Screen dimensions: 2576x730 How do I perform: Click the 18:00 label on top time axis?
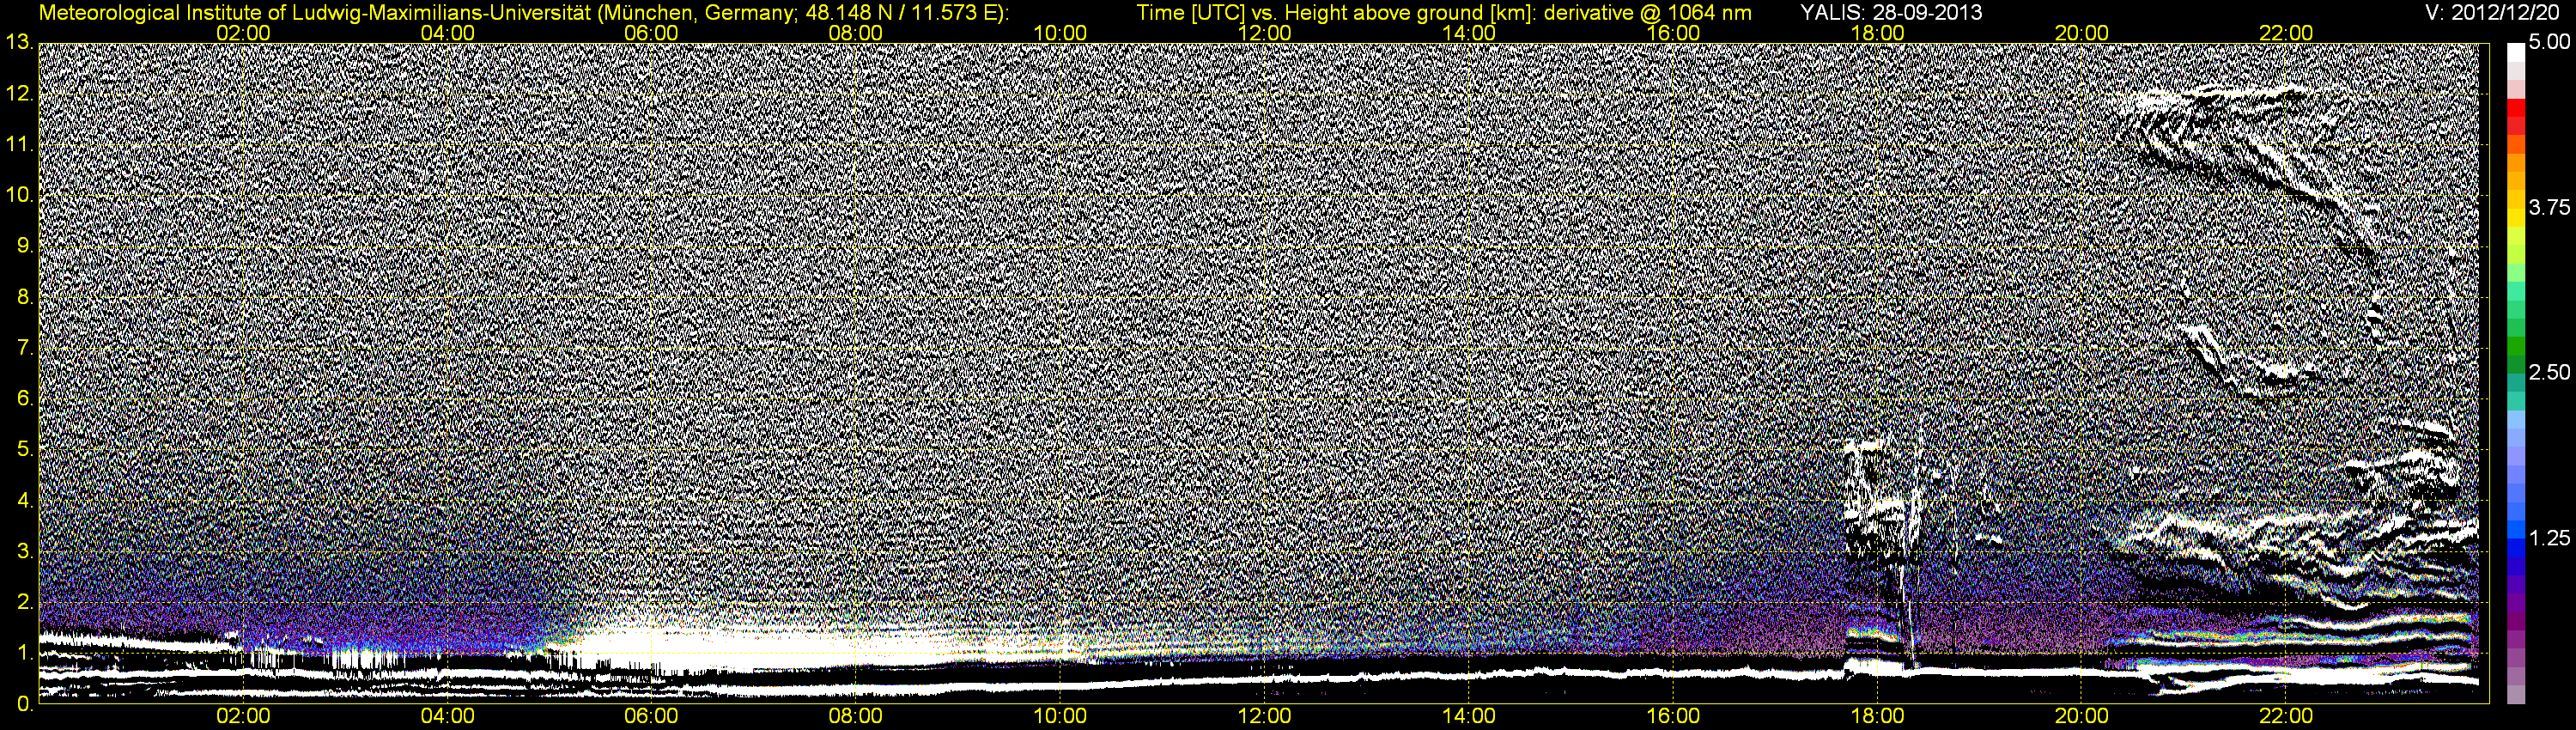click(x=1877, y=33)
